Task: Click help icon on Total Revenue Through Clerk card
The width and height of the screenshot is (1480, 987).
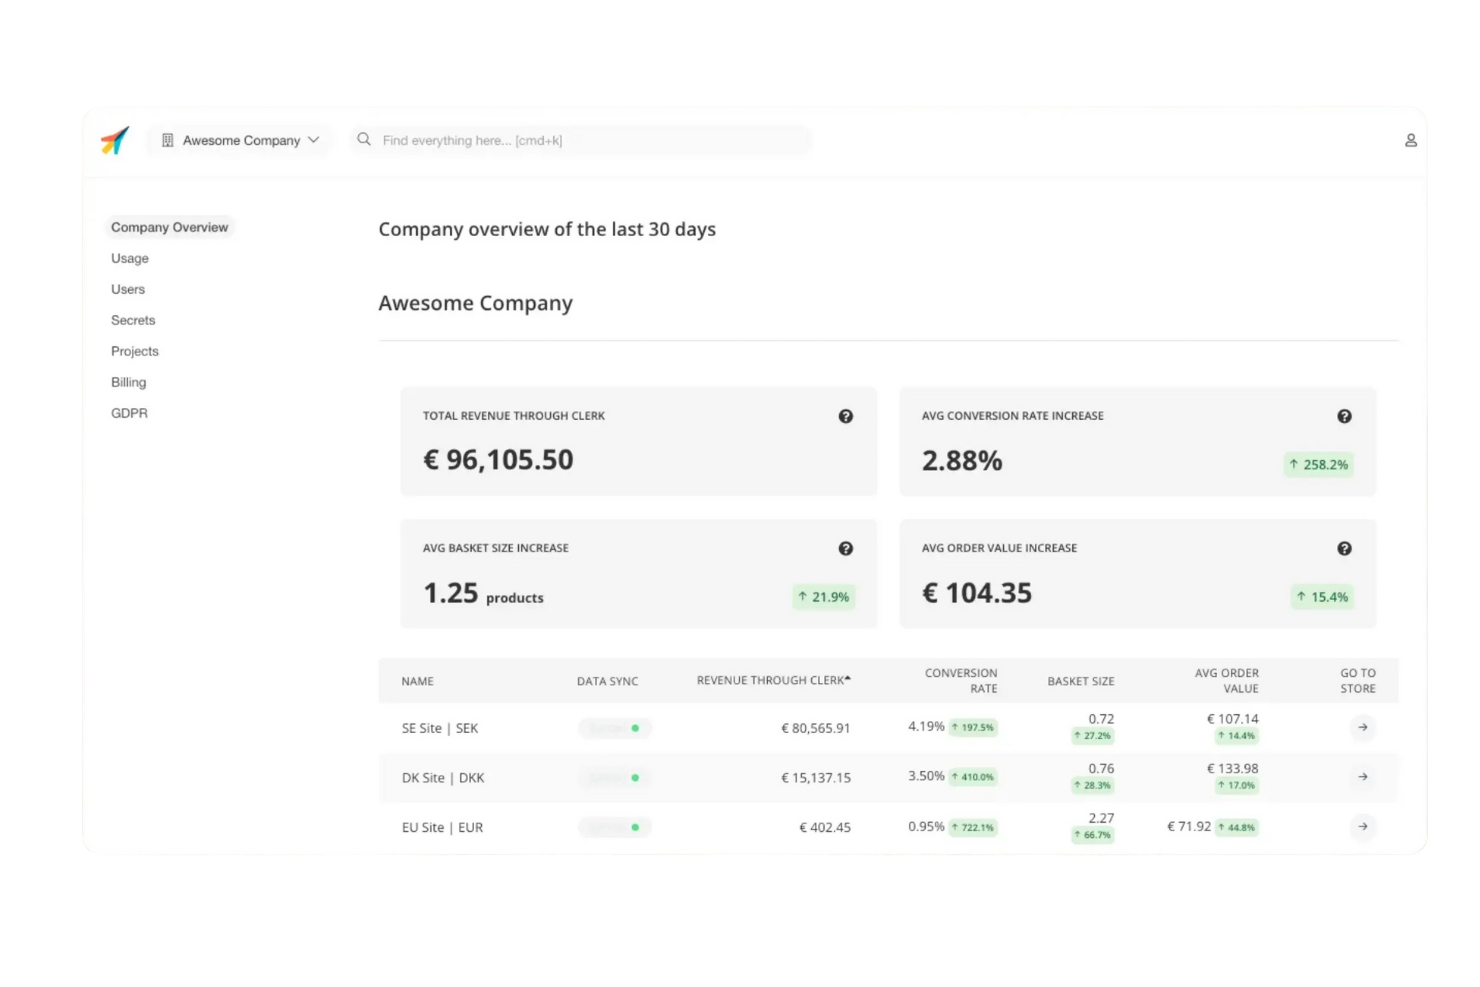Action: click(846, 416)
